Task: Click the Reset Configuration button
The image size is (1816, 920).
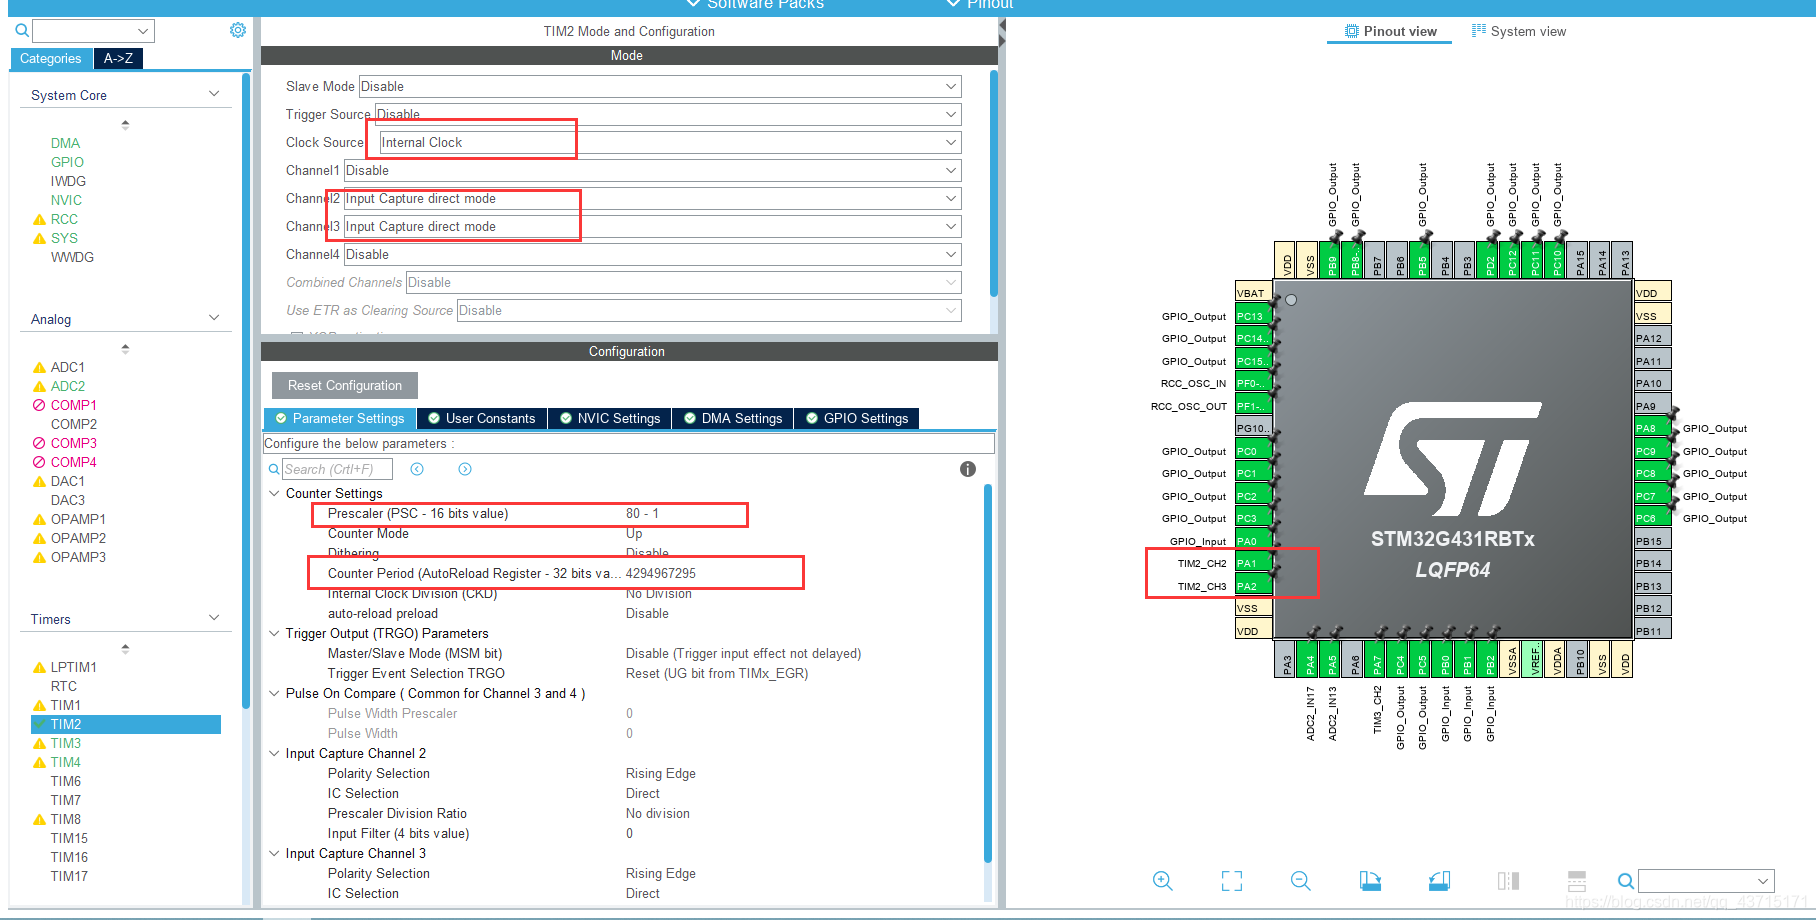Action: pyautogui.click(x=345, y=385)
